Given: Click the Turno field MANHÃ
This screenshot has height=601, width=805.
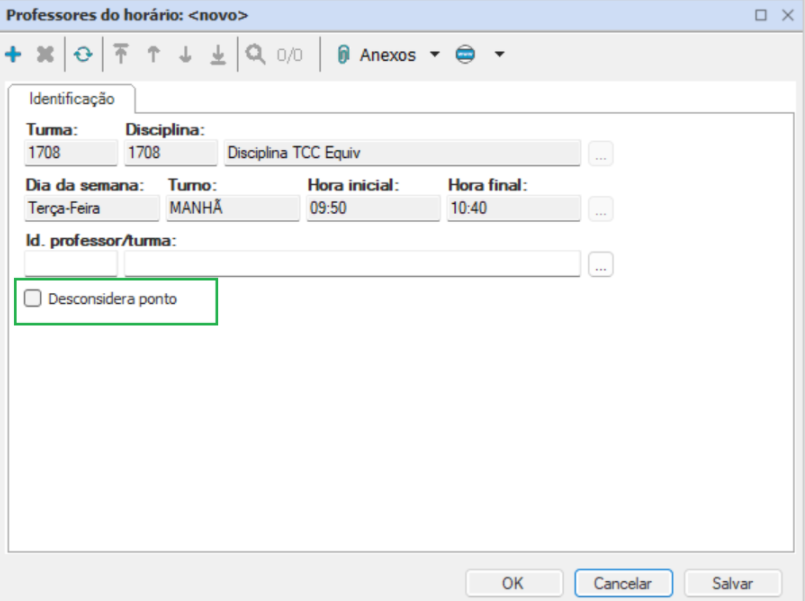Looking at the screenshot, I should (233, 208).
